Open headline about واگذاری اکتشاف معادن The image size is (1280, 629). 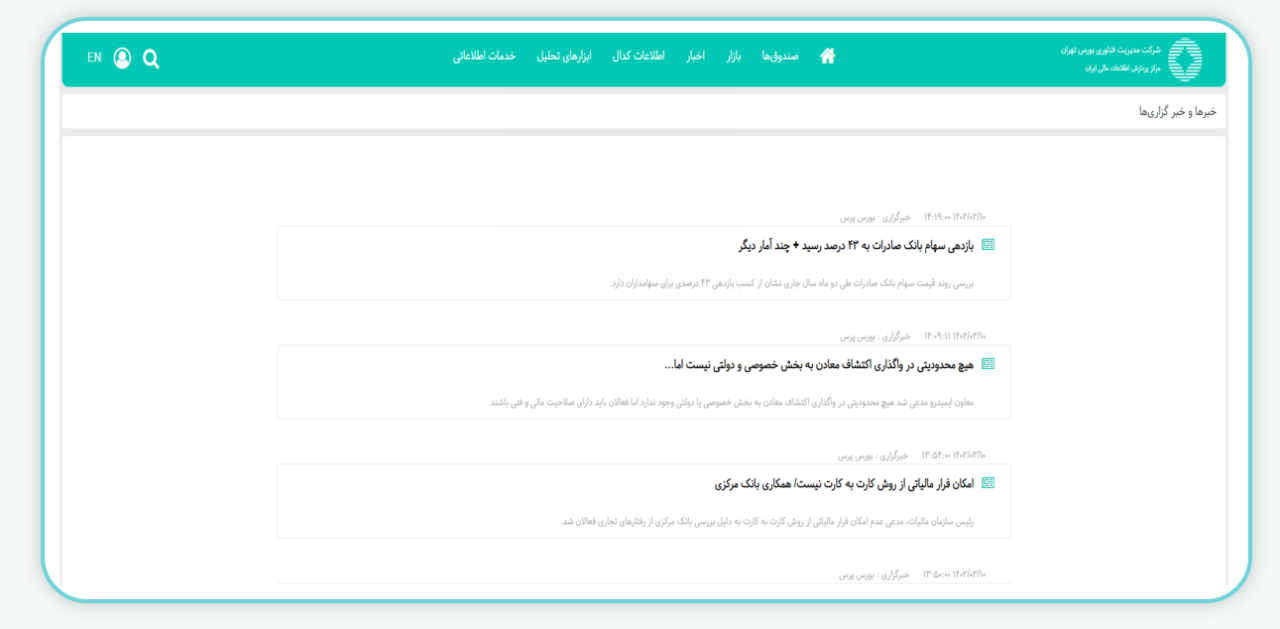818,365
